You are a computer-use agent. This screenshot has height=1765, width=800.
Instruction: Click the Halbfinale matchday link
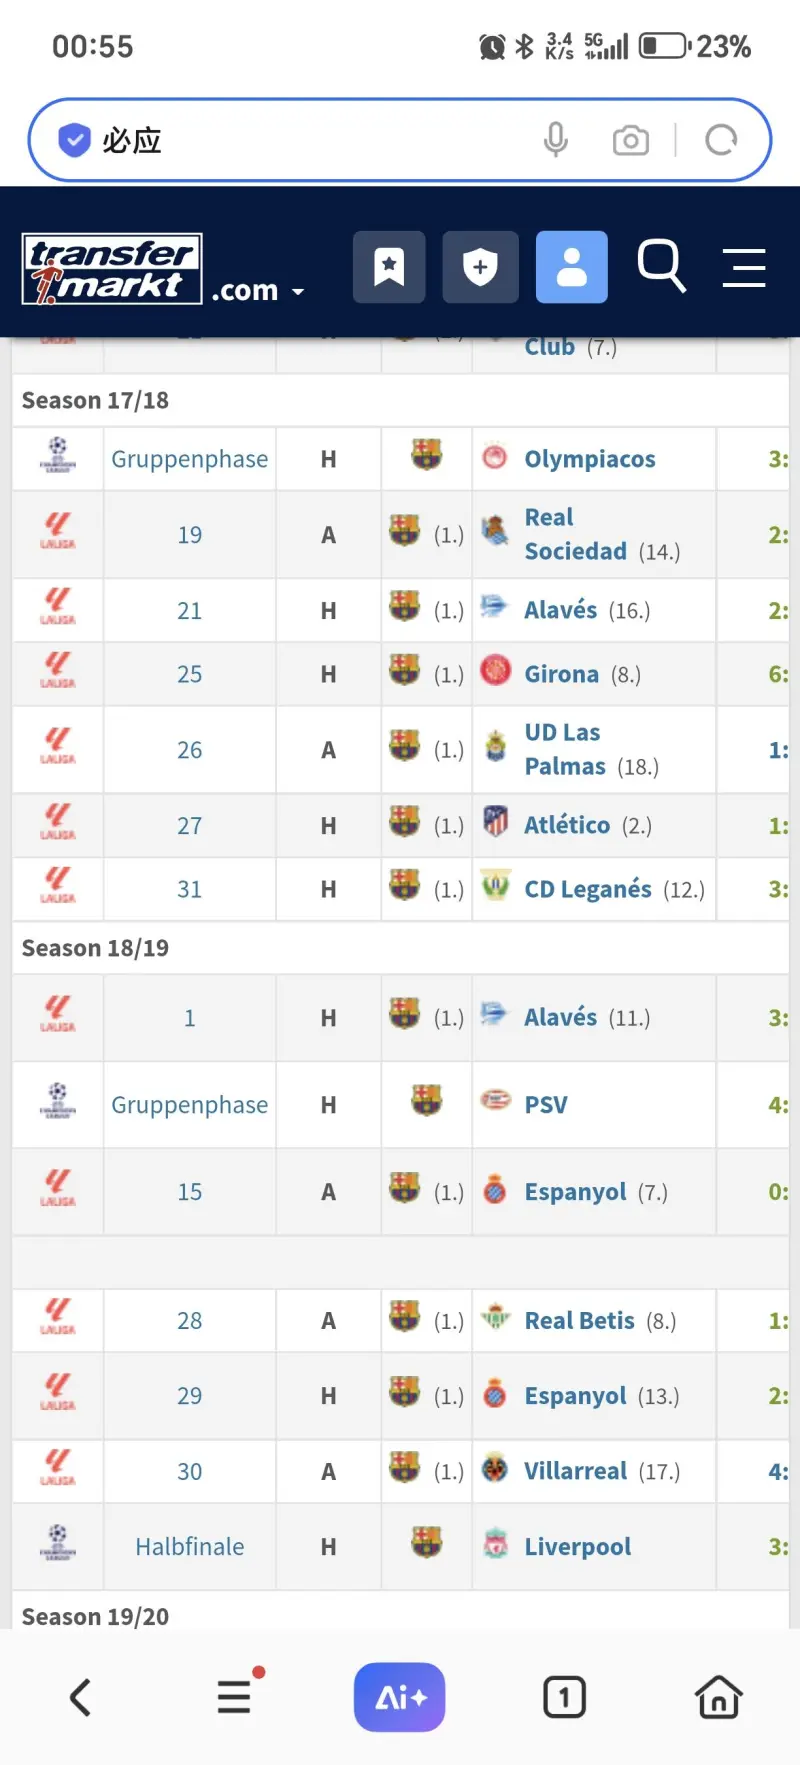coord(189,1547)
